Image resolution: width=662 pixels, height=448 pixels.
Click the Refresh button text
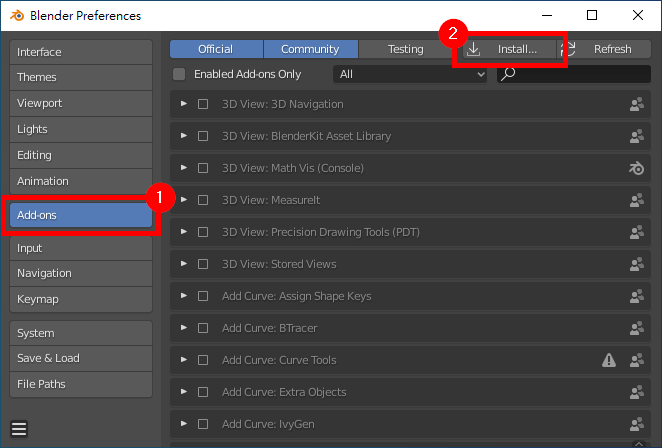pos(613,49)
